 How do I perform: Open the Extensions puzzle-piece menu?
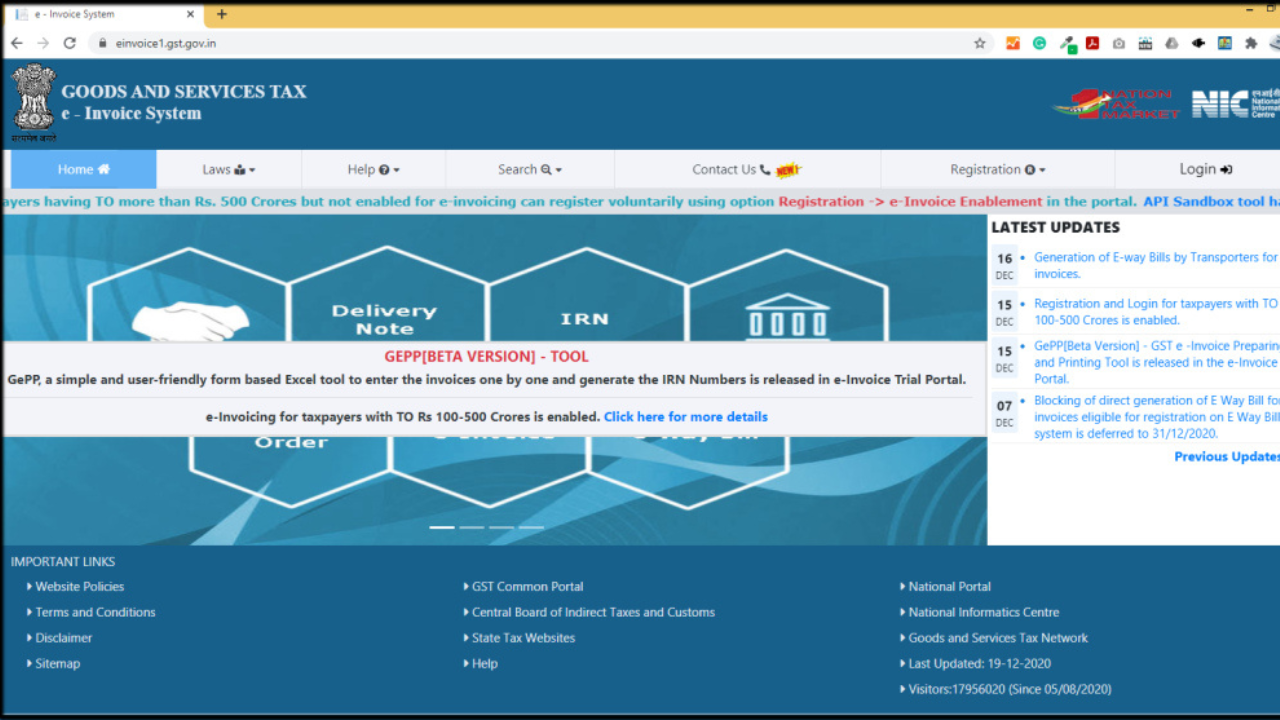[x=1251, y=43]
